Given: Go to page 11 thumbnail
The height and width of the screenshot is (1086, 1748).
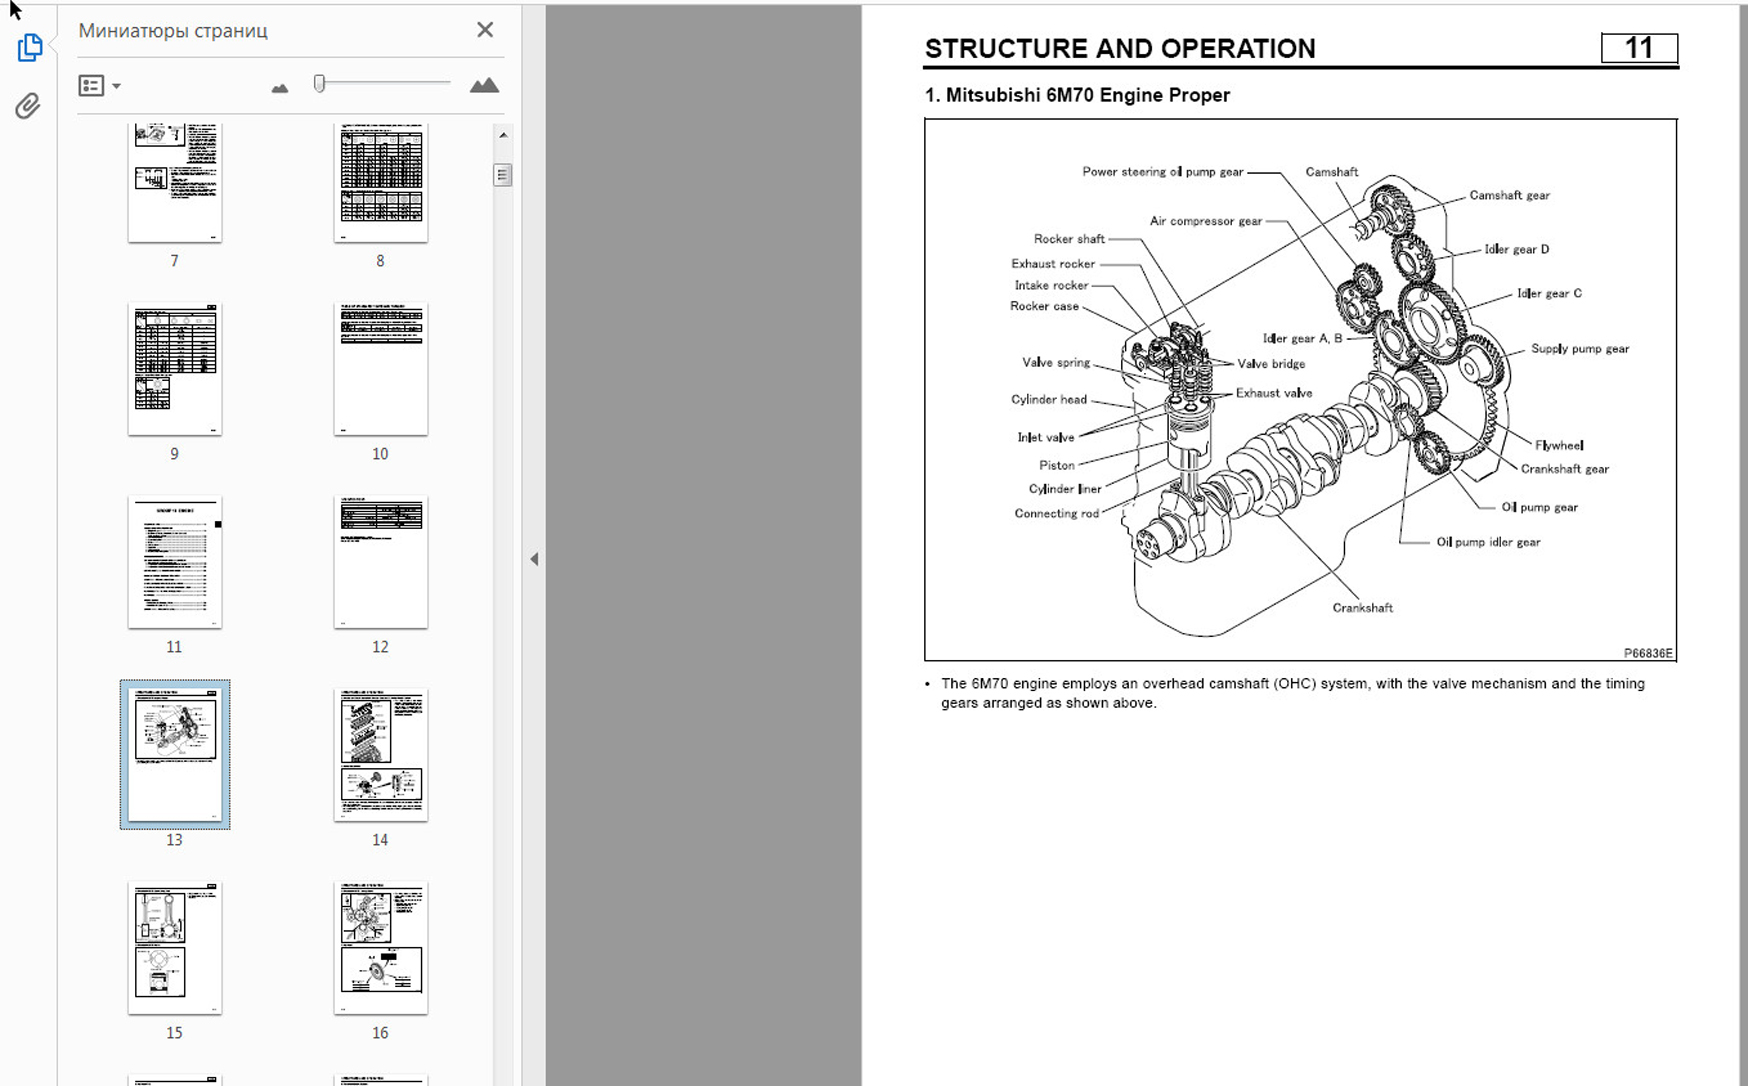Looking at the screenshot, I should tap(175, 562).
